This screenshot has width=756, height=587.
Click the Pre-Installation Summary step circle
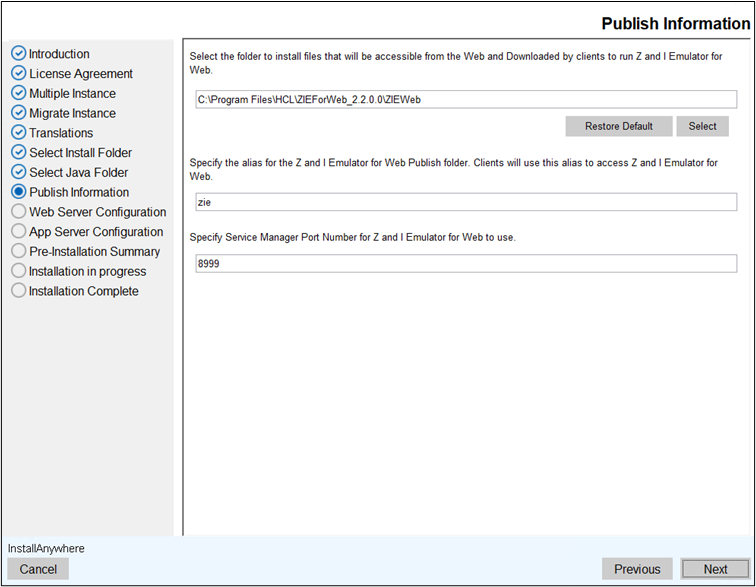(x=18, y=251)
